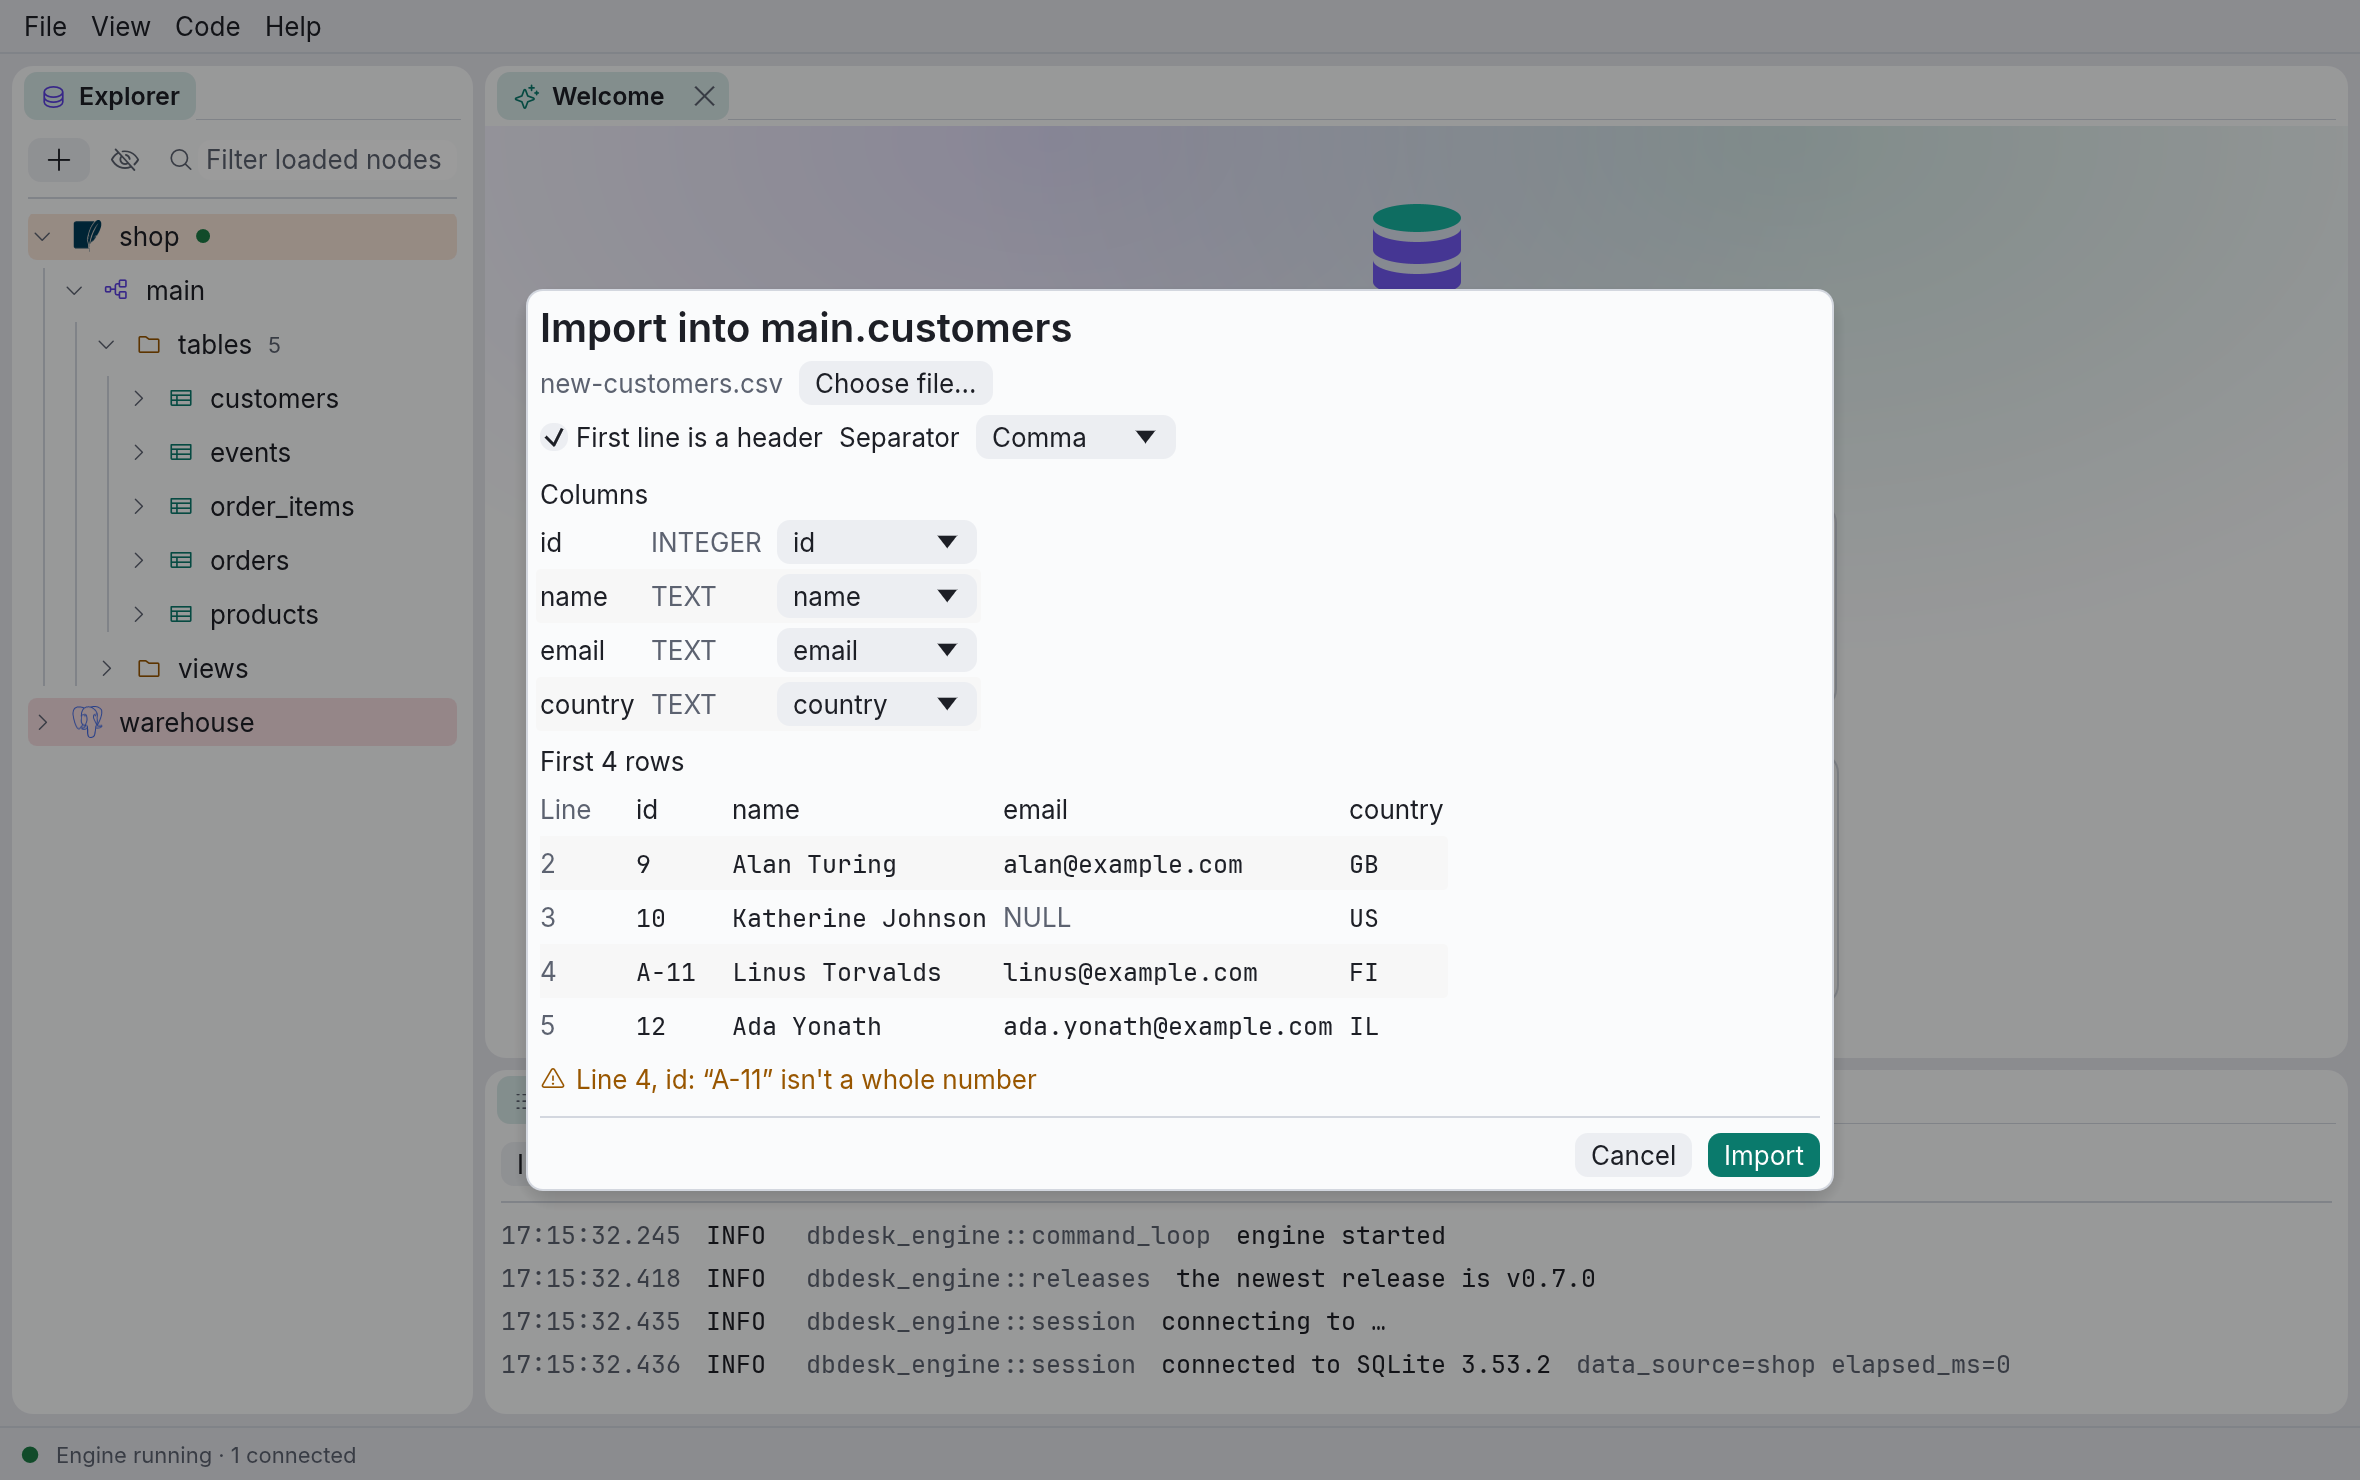The width and height of the screenshot is (2360, 1480).
Task: Close the Welcome tab
Action: tap(704, 97)
